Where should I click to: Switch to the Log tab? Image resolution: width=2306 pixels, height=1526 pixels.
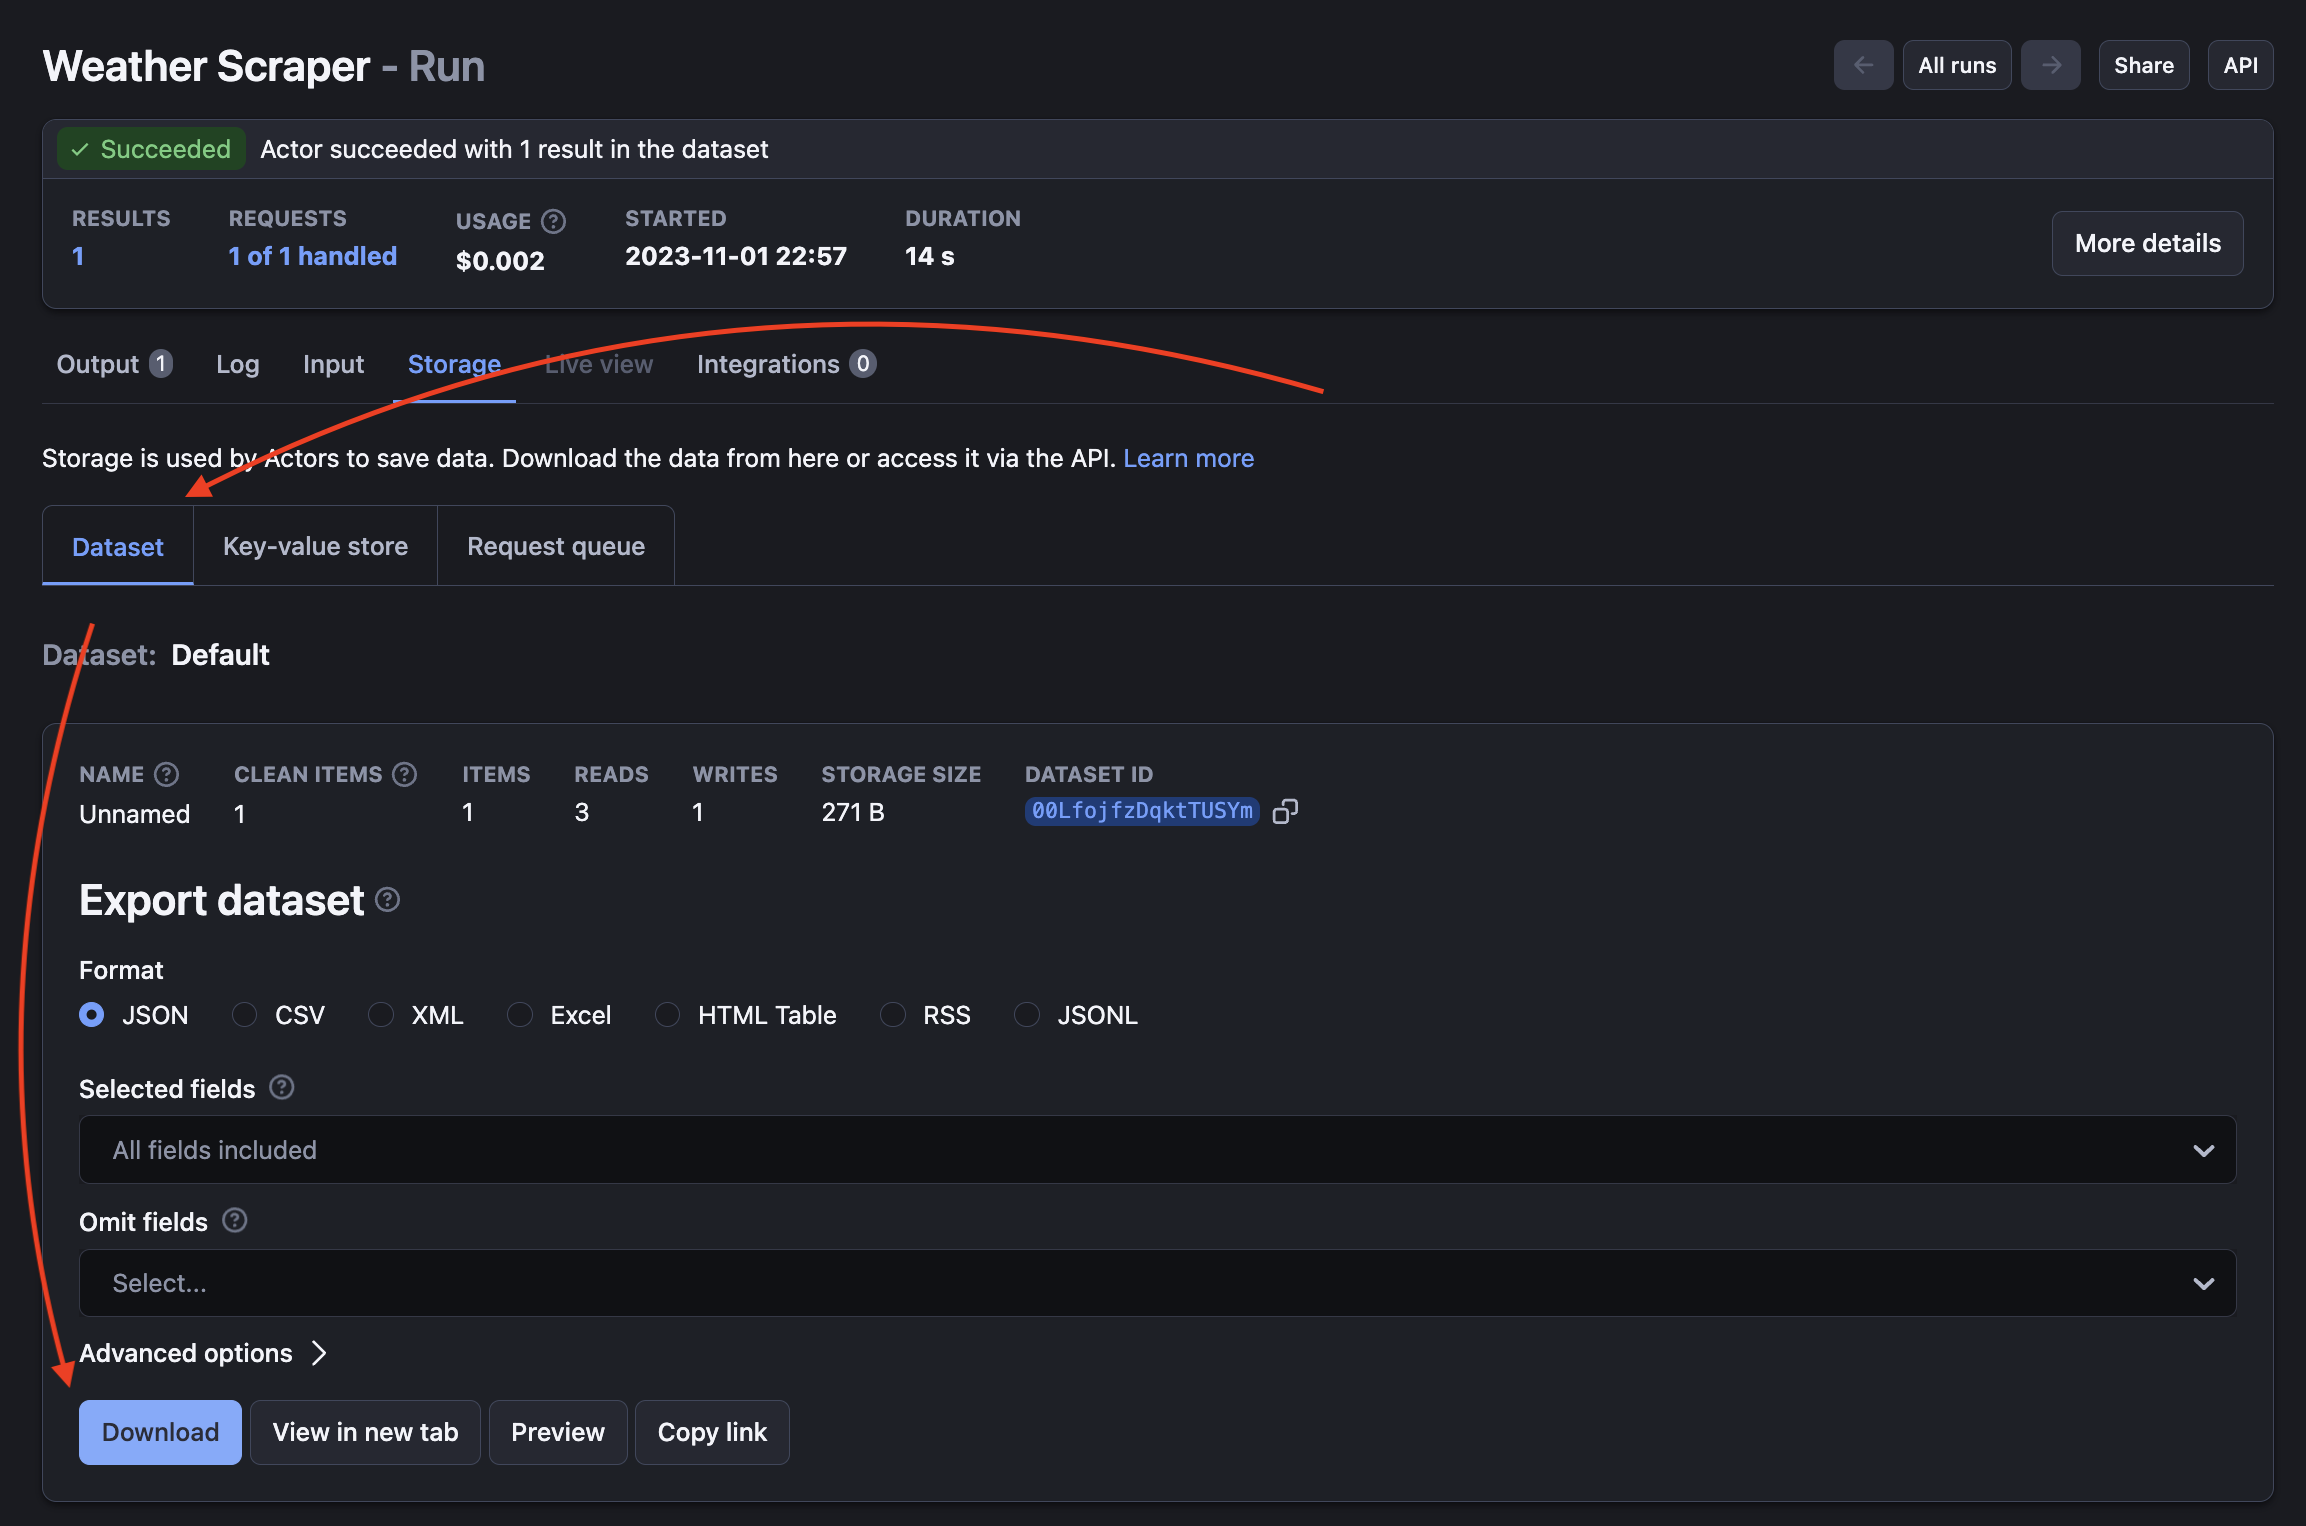click(x=237, y=364)
